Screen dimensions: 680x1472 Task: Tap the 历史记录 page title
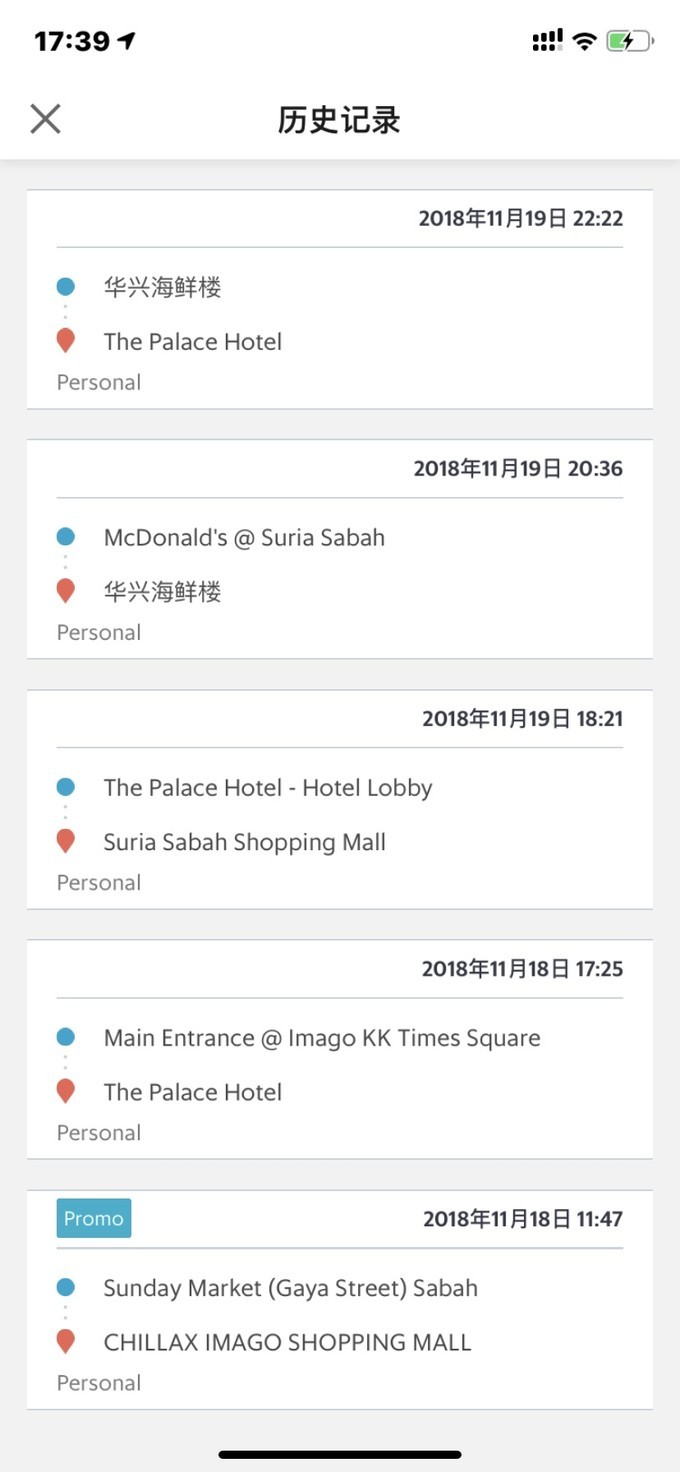[x=339, y=120]
